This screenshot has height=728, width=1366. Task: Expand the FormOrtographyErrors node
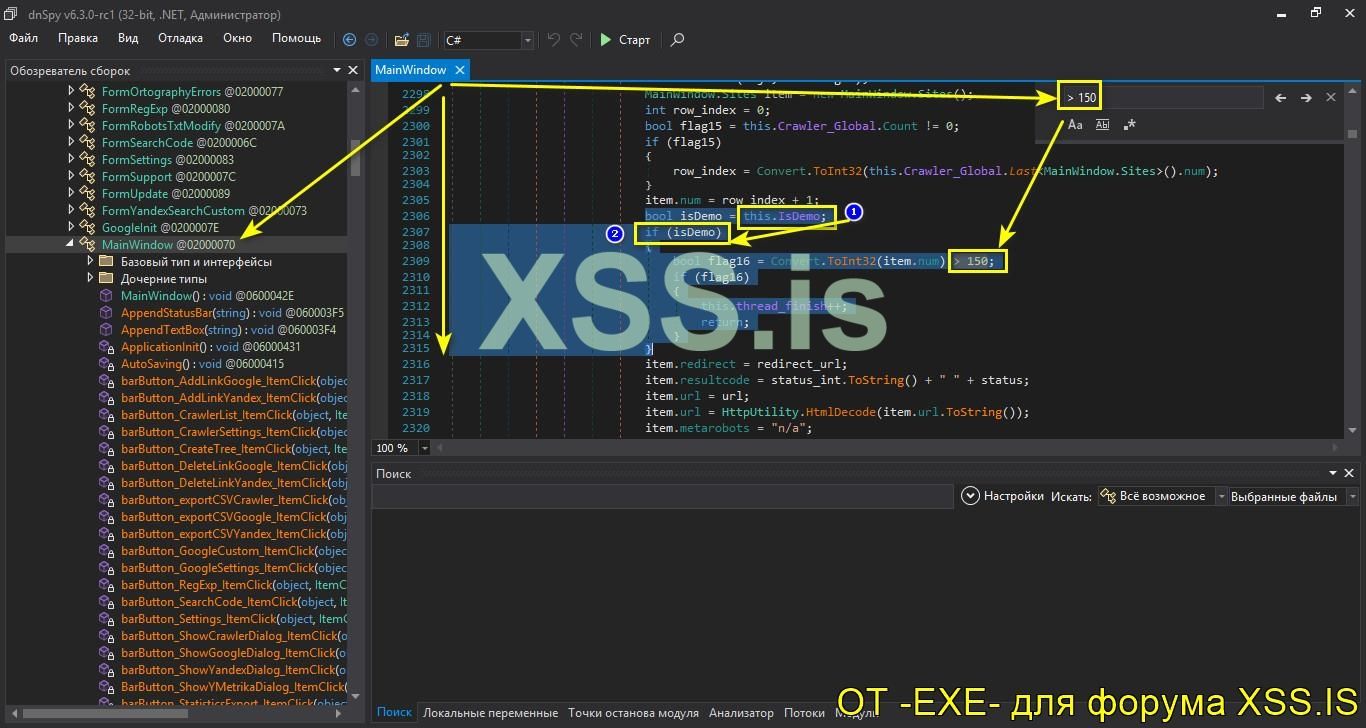(71, 91)
